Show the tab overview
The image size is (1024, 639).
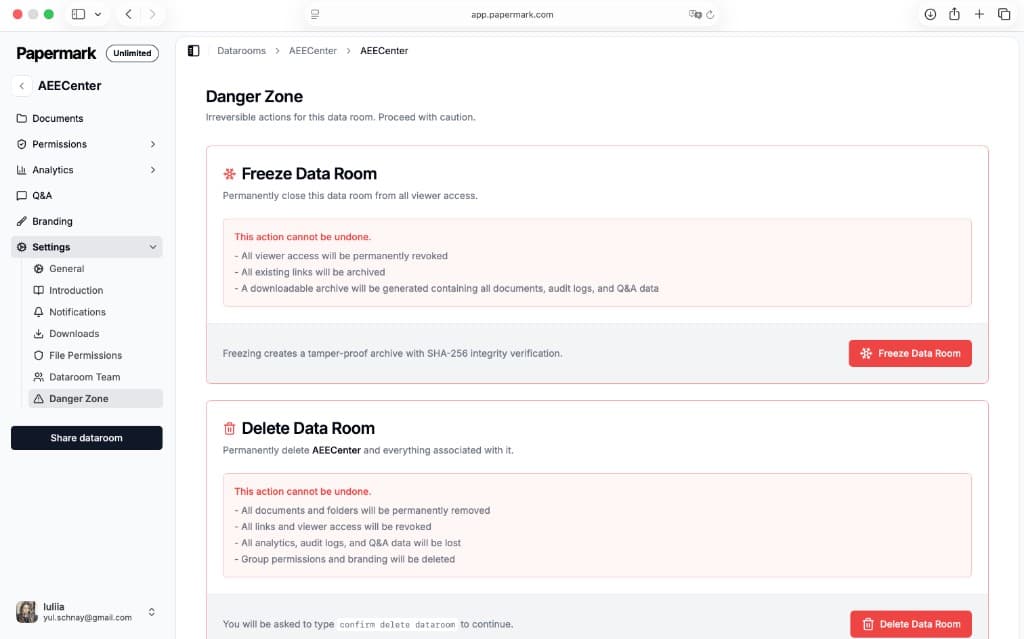pos(1004,14)
